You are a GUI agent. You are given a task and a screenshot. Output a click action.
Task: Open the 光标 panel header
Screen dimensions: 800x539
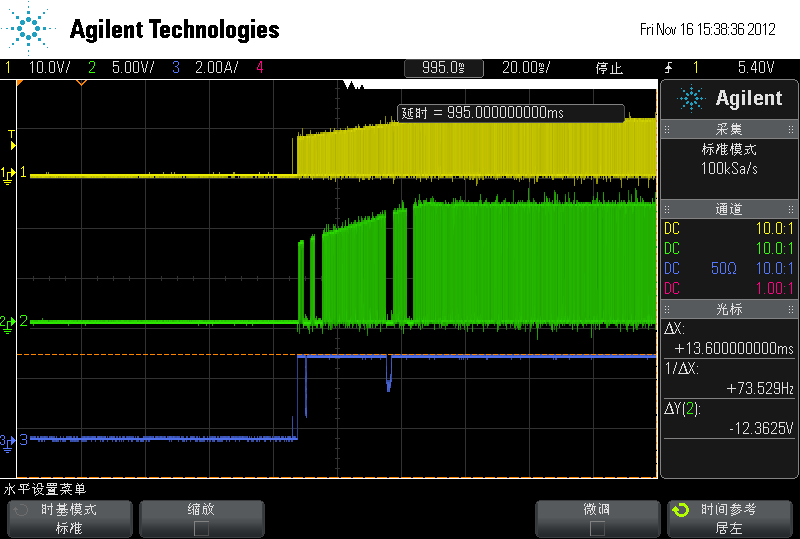(729, 309)
